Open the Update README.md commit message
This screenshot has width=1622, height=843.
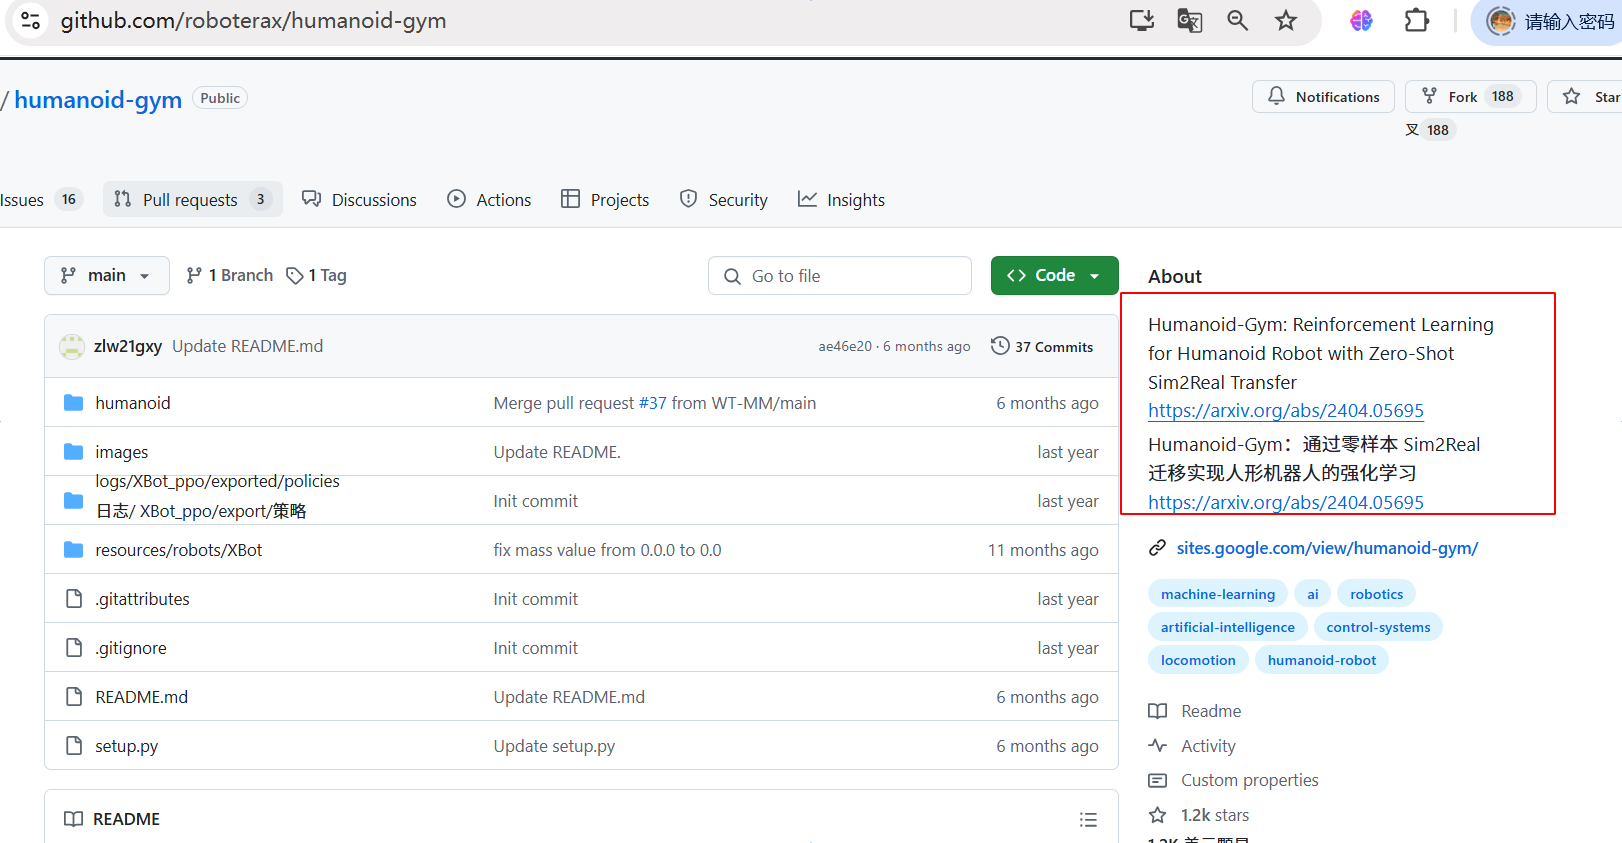(x=247, y=346)
